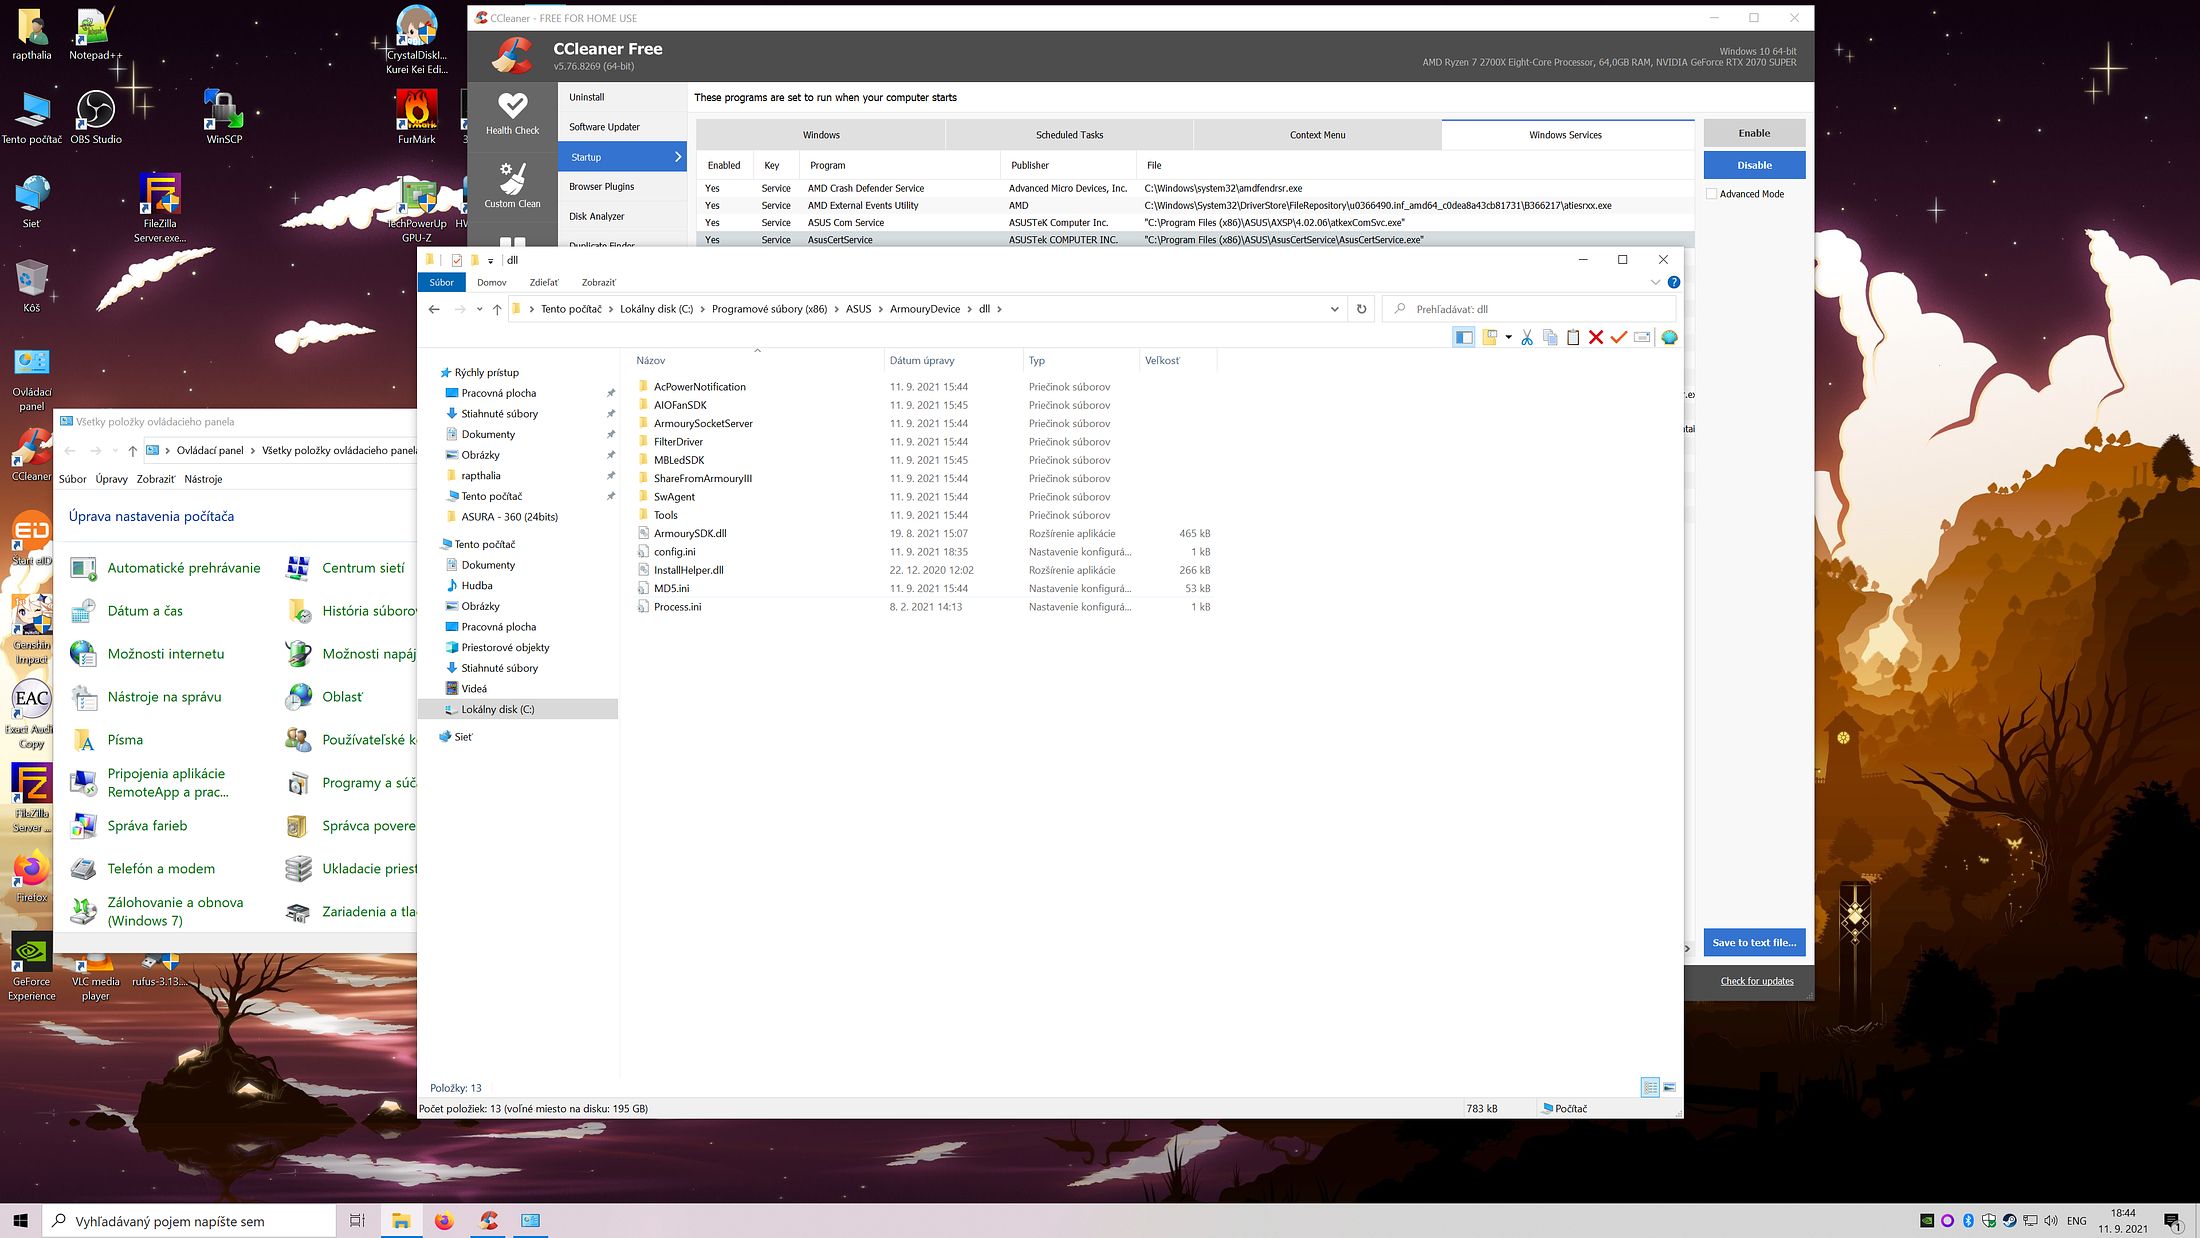Open the Quick Access Toolbar customize dropdown
The width and height of the screenshot is (2200, 1238).
click(x=491, y=261)
